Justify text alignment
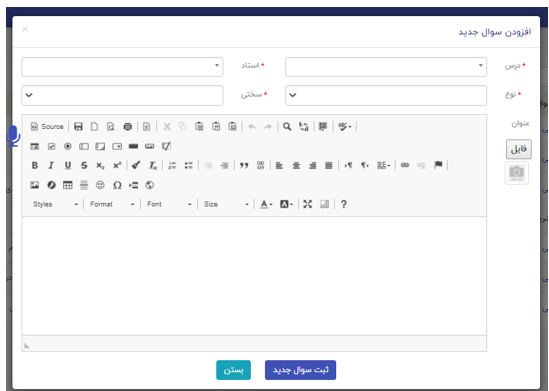 click(328, 165)
